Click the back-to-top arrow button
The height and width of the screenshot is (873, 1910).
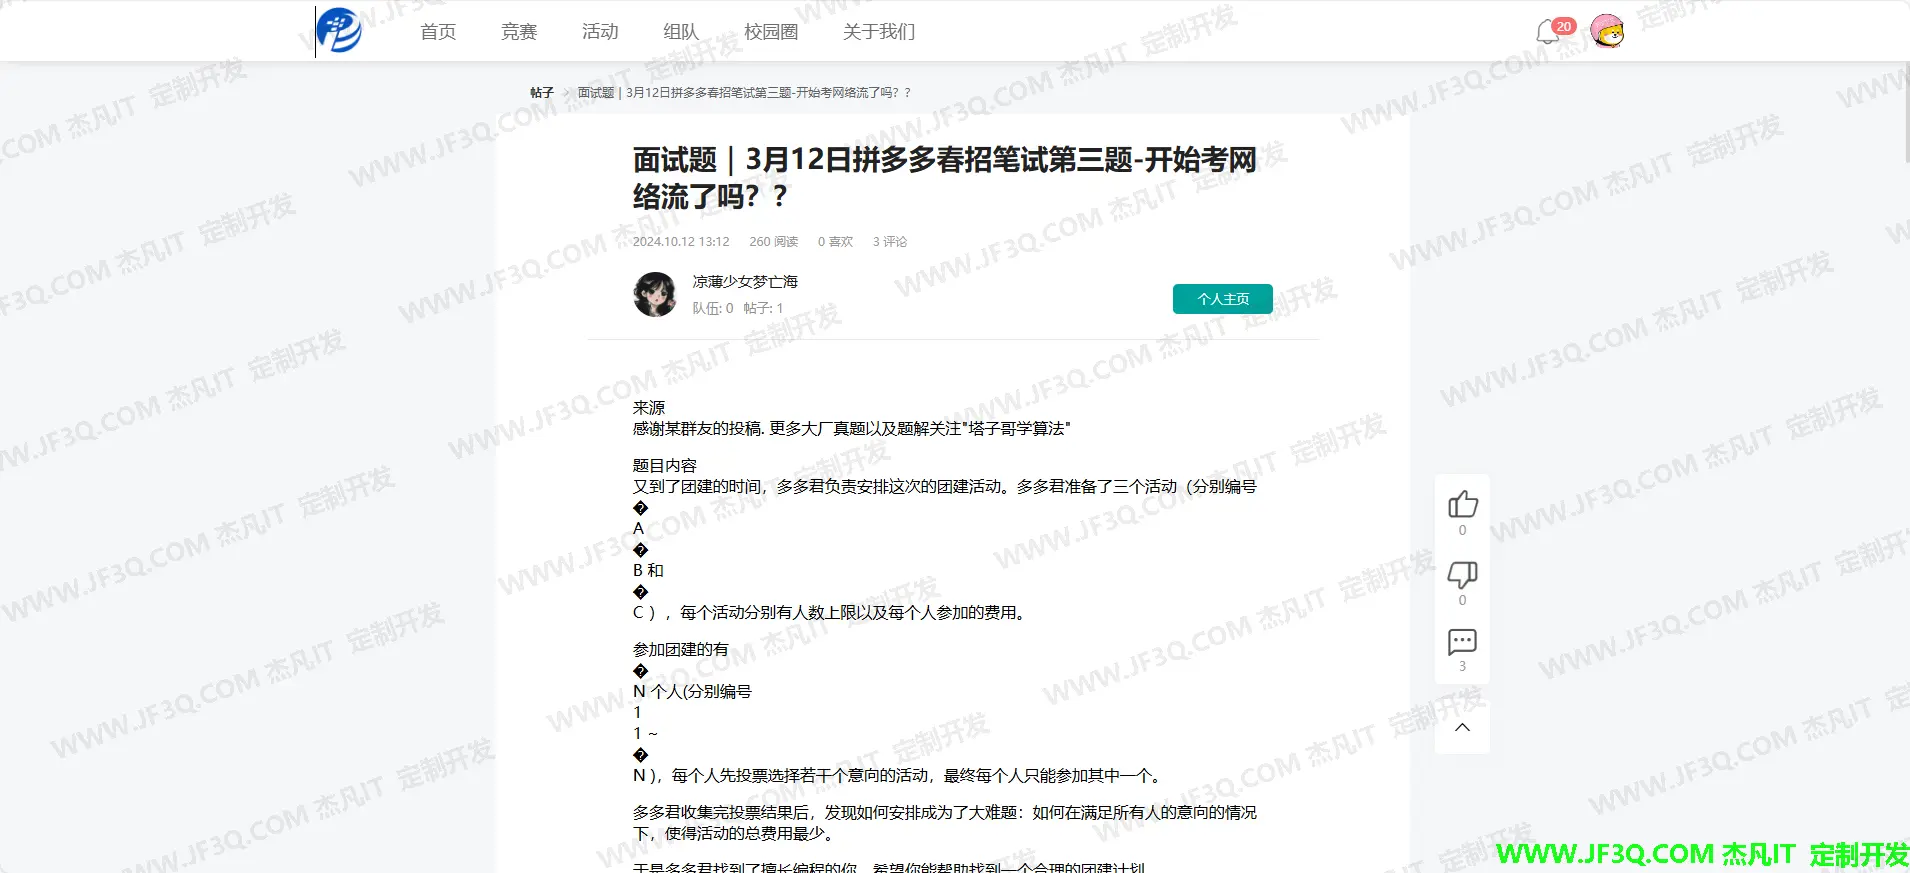tap(1462, 727)
